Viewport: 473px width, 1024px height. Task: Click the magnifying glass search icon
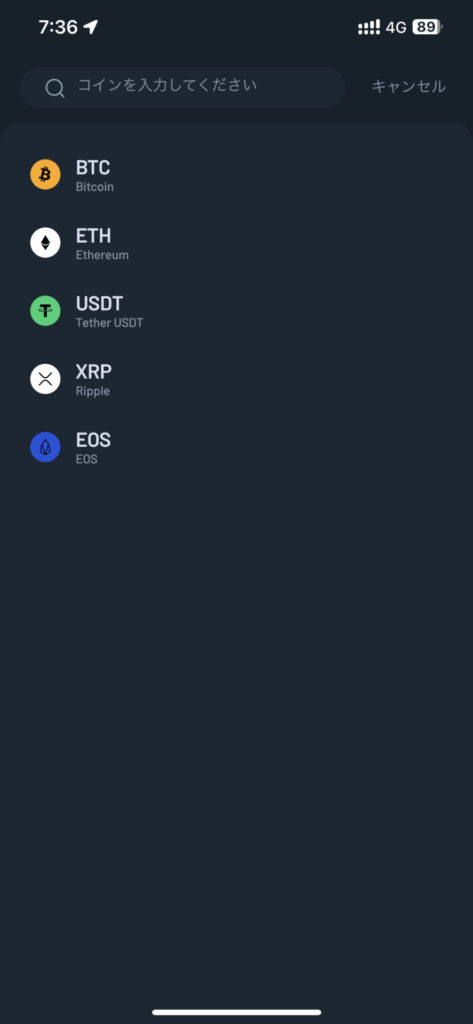[x=55, y=88]
